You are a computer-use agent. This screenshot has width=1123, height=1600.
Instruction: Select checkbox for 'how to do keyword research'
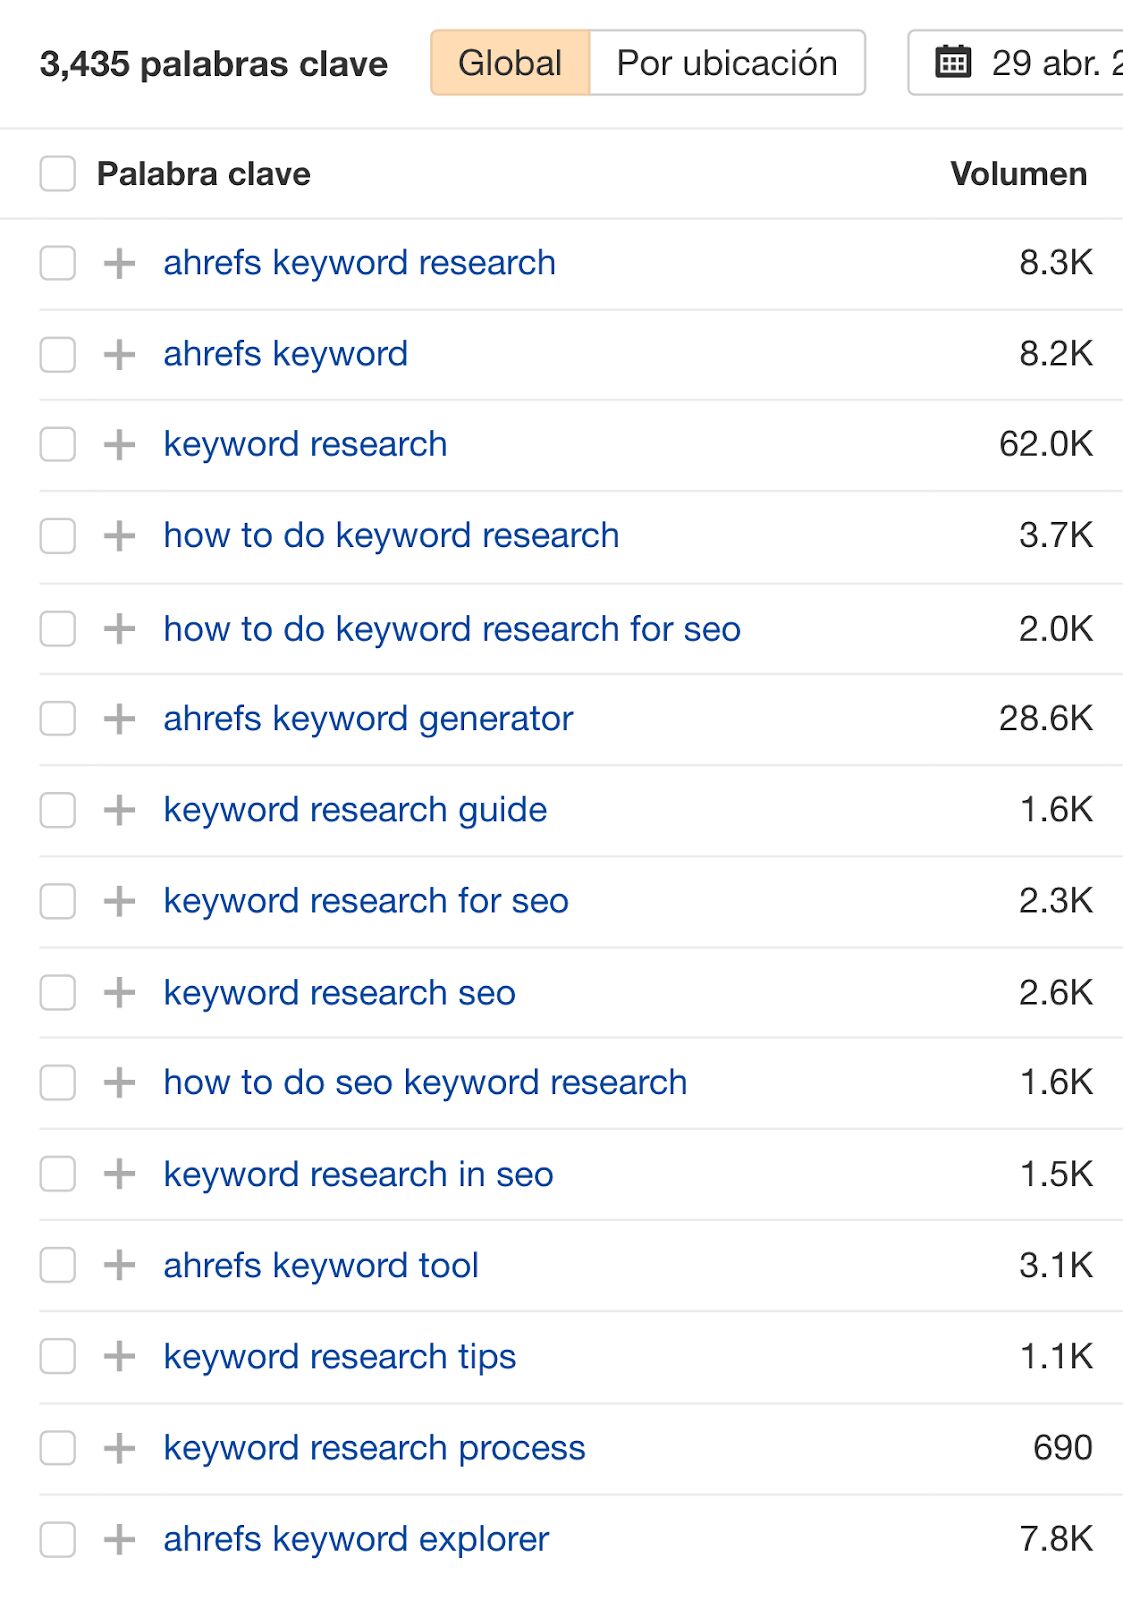[57, 536]
